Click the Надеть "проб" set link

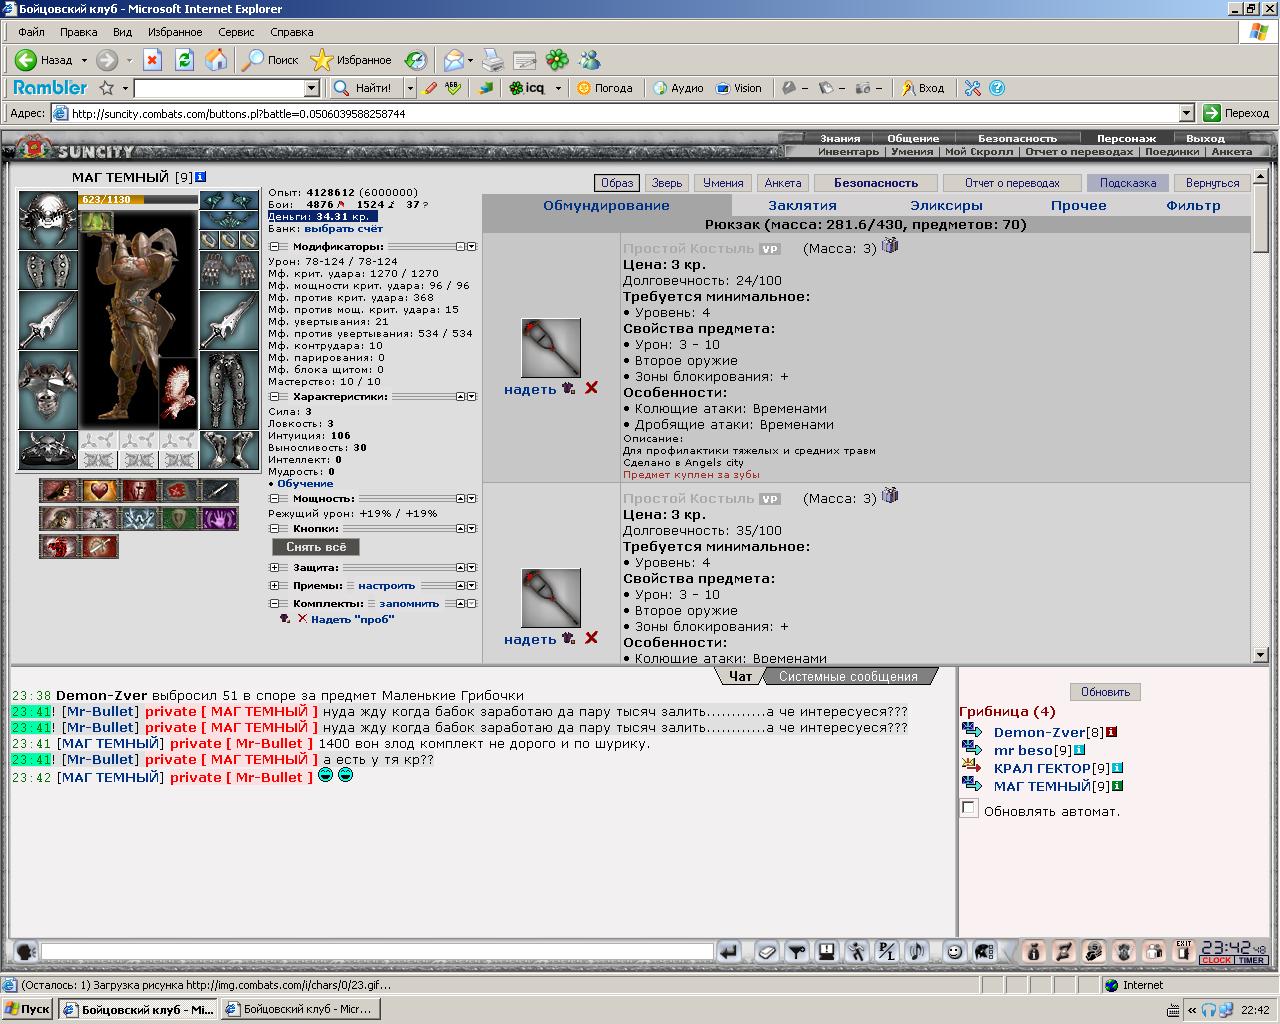[353, 620]
